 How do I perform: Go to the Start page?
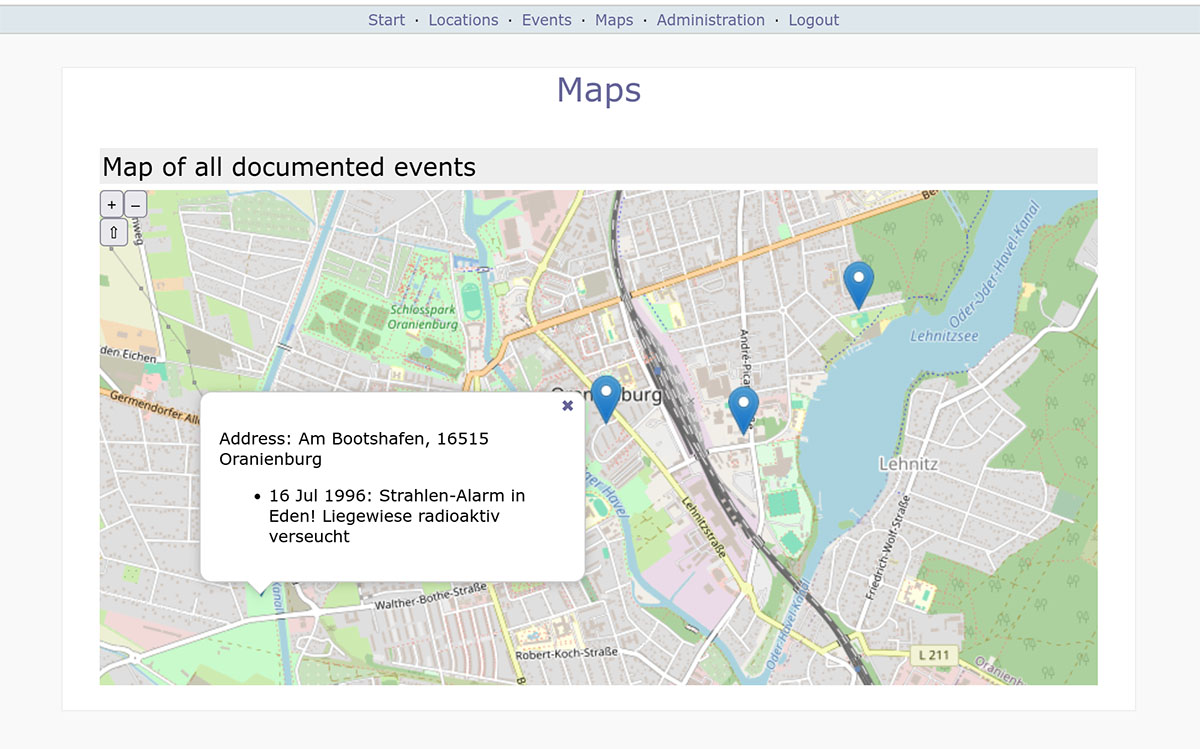click(x=386, y=20)
